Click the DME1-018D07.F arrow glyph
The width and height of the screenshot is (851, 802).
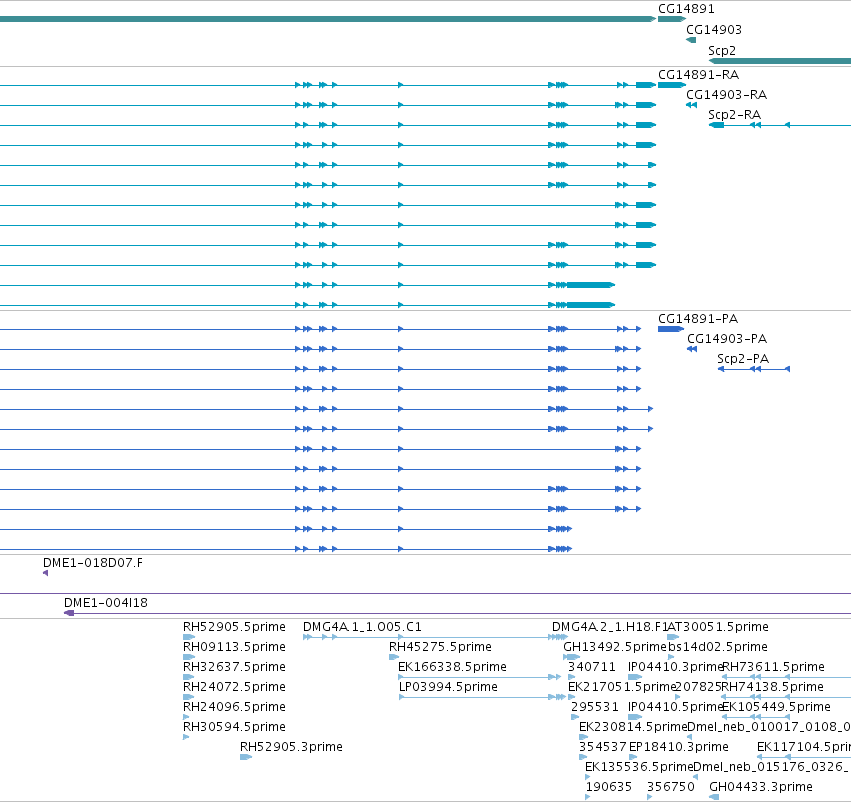click(x=46, y=573)
